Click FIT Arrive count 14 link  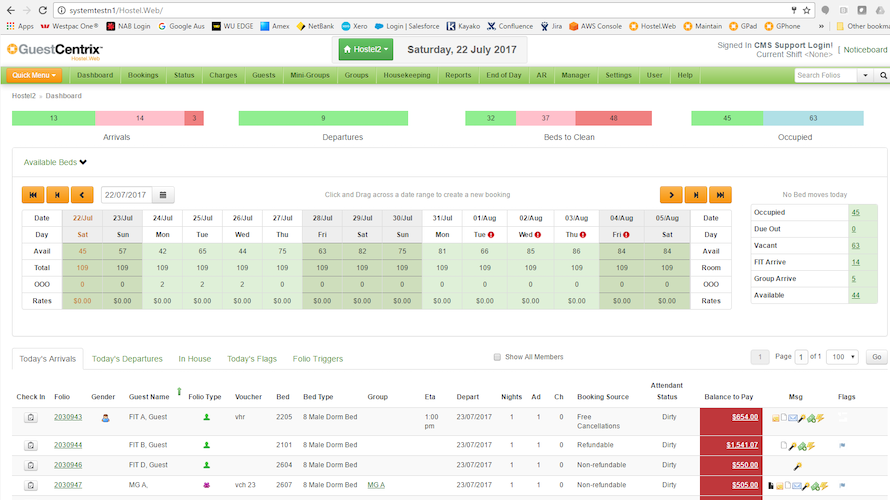[x=855, y=262]
